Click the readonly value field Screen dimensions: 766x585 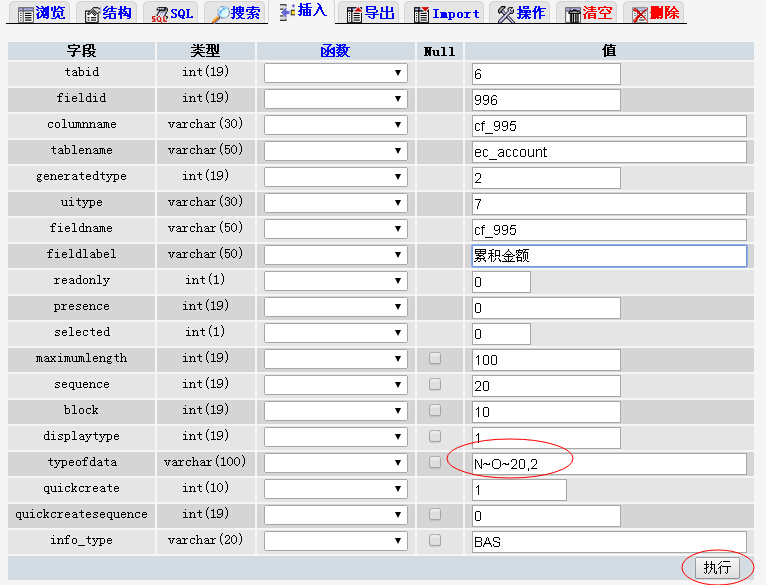pyautogui.click(x=501, y=282)
